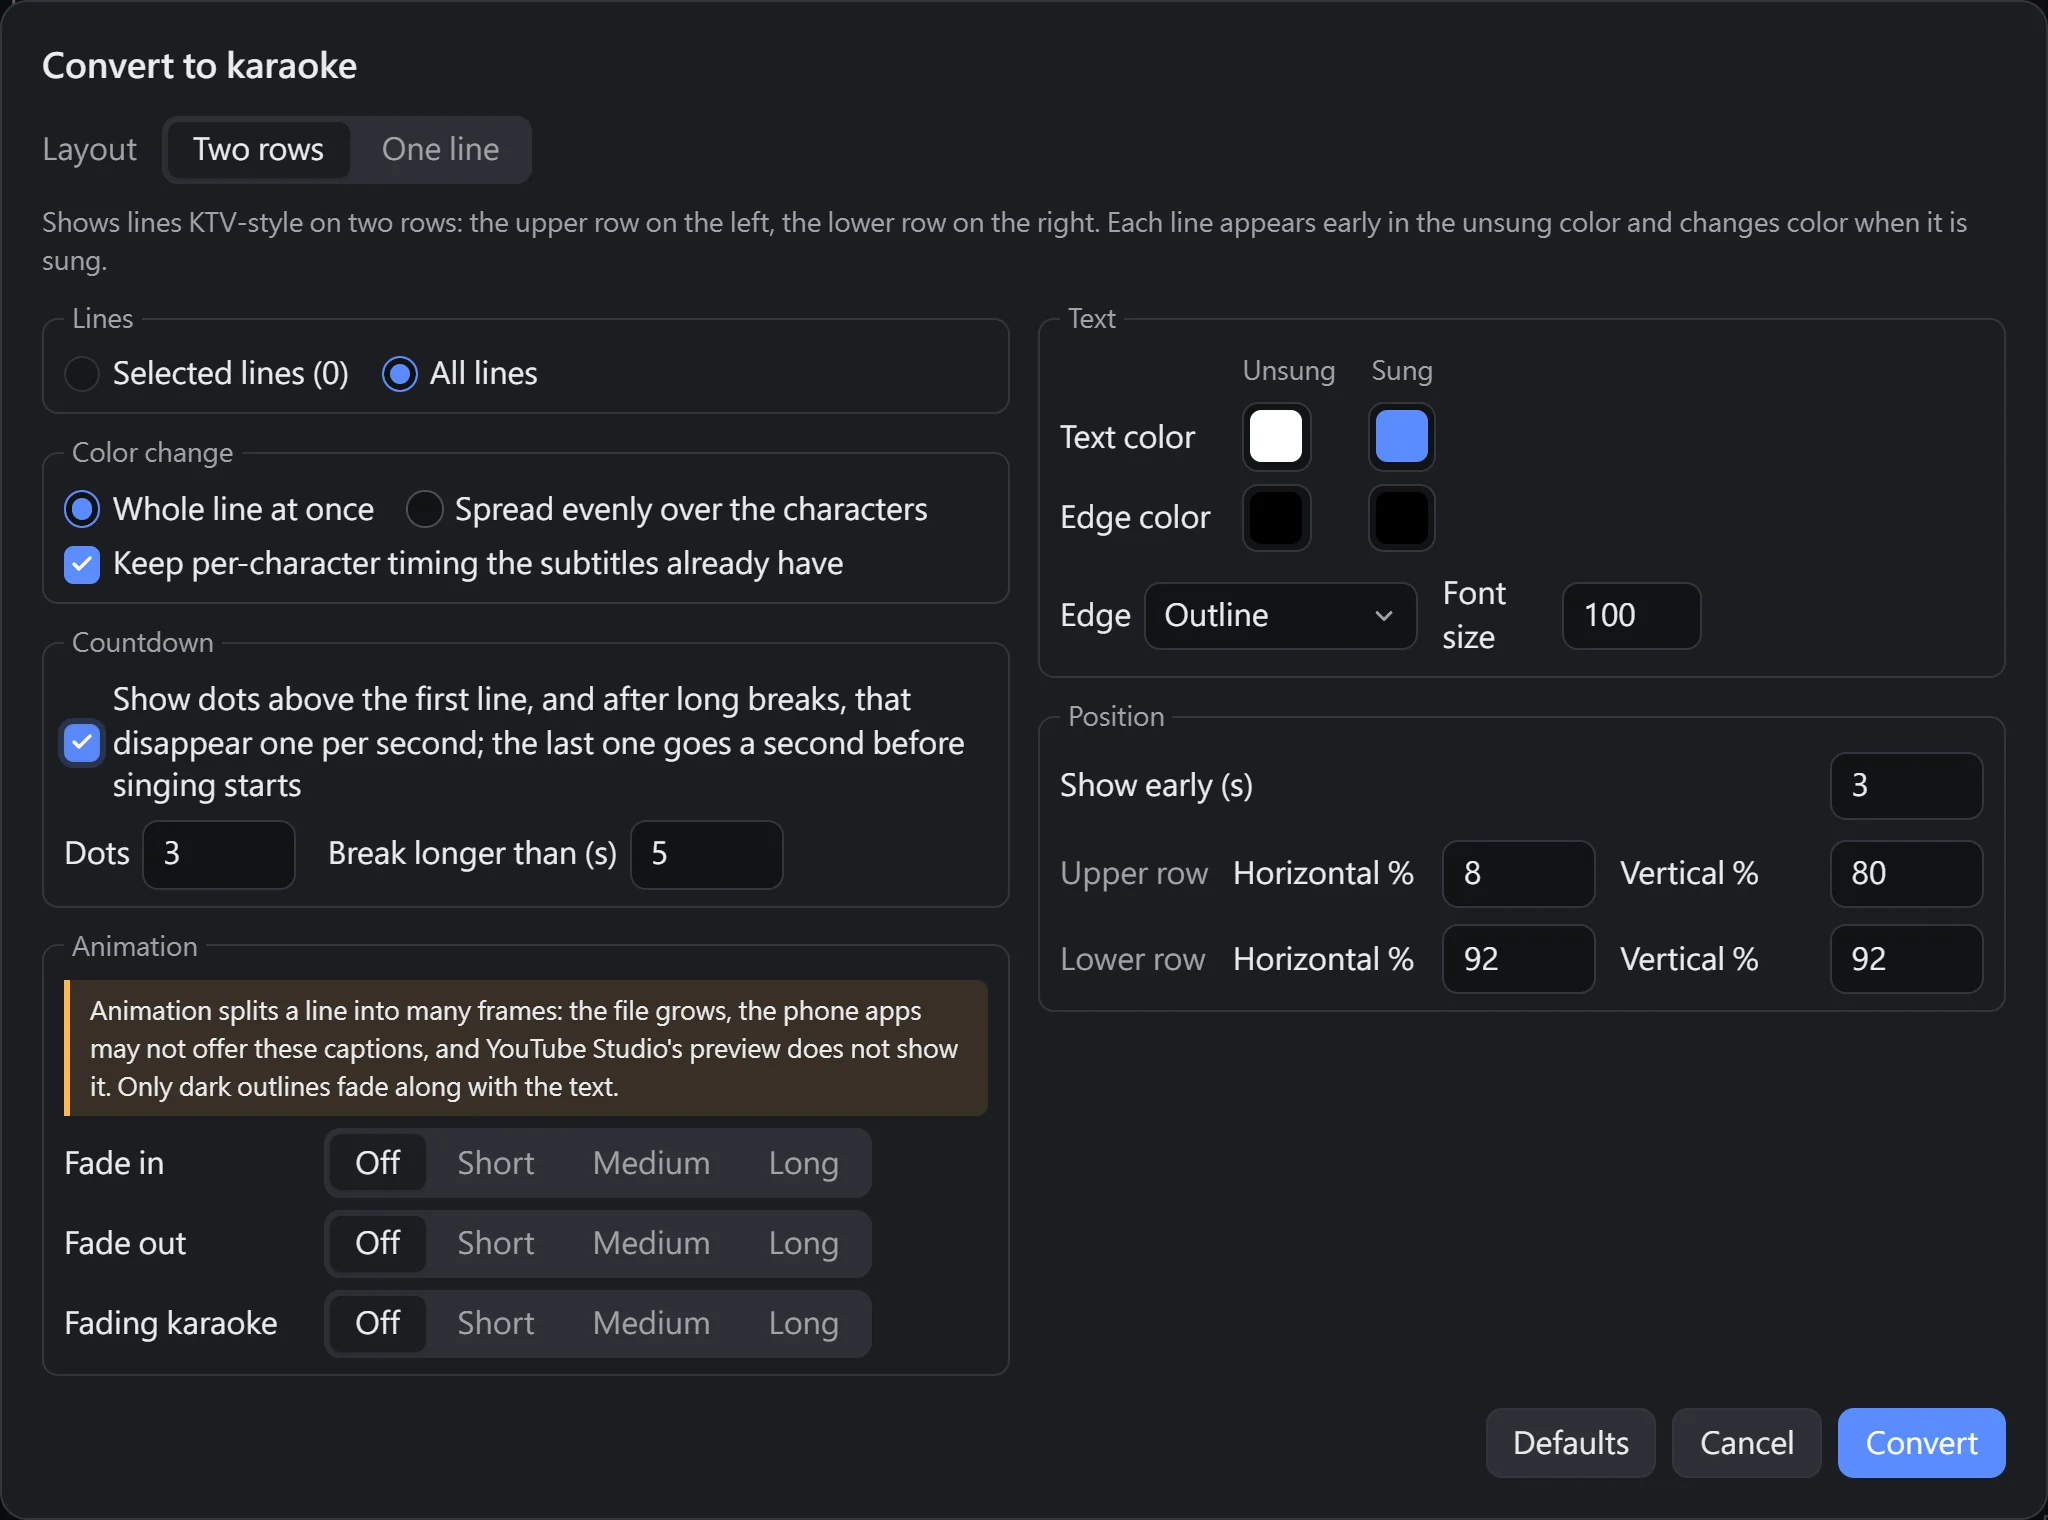2048x1520 pixels.
Task: Open the Sung edge color swatch
Action: [x=1402, y=518]
